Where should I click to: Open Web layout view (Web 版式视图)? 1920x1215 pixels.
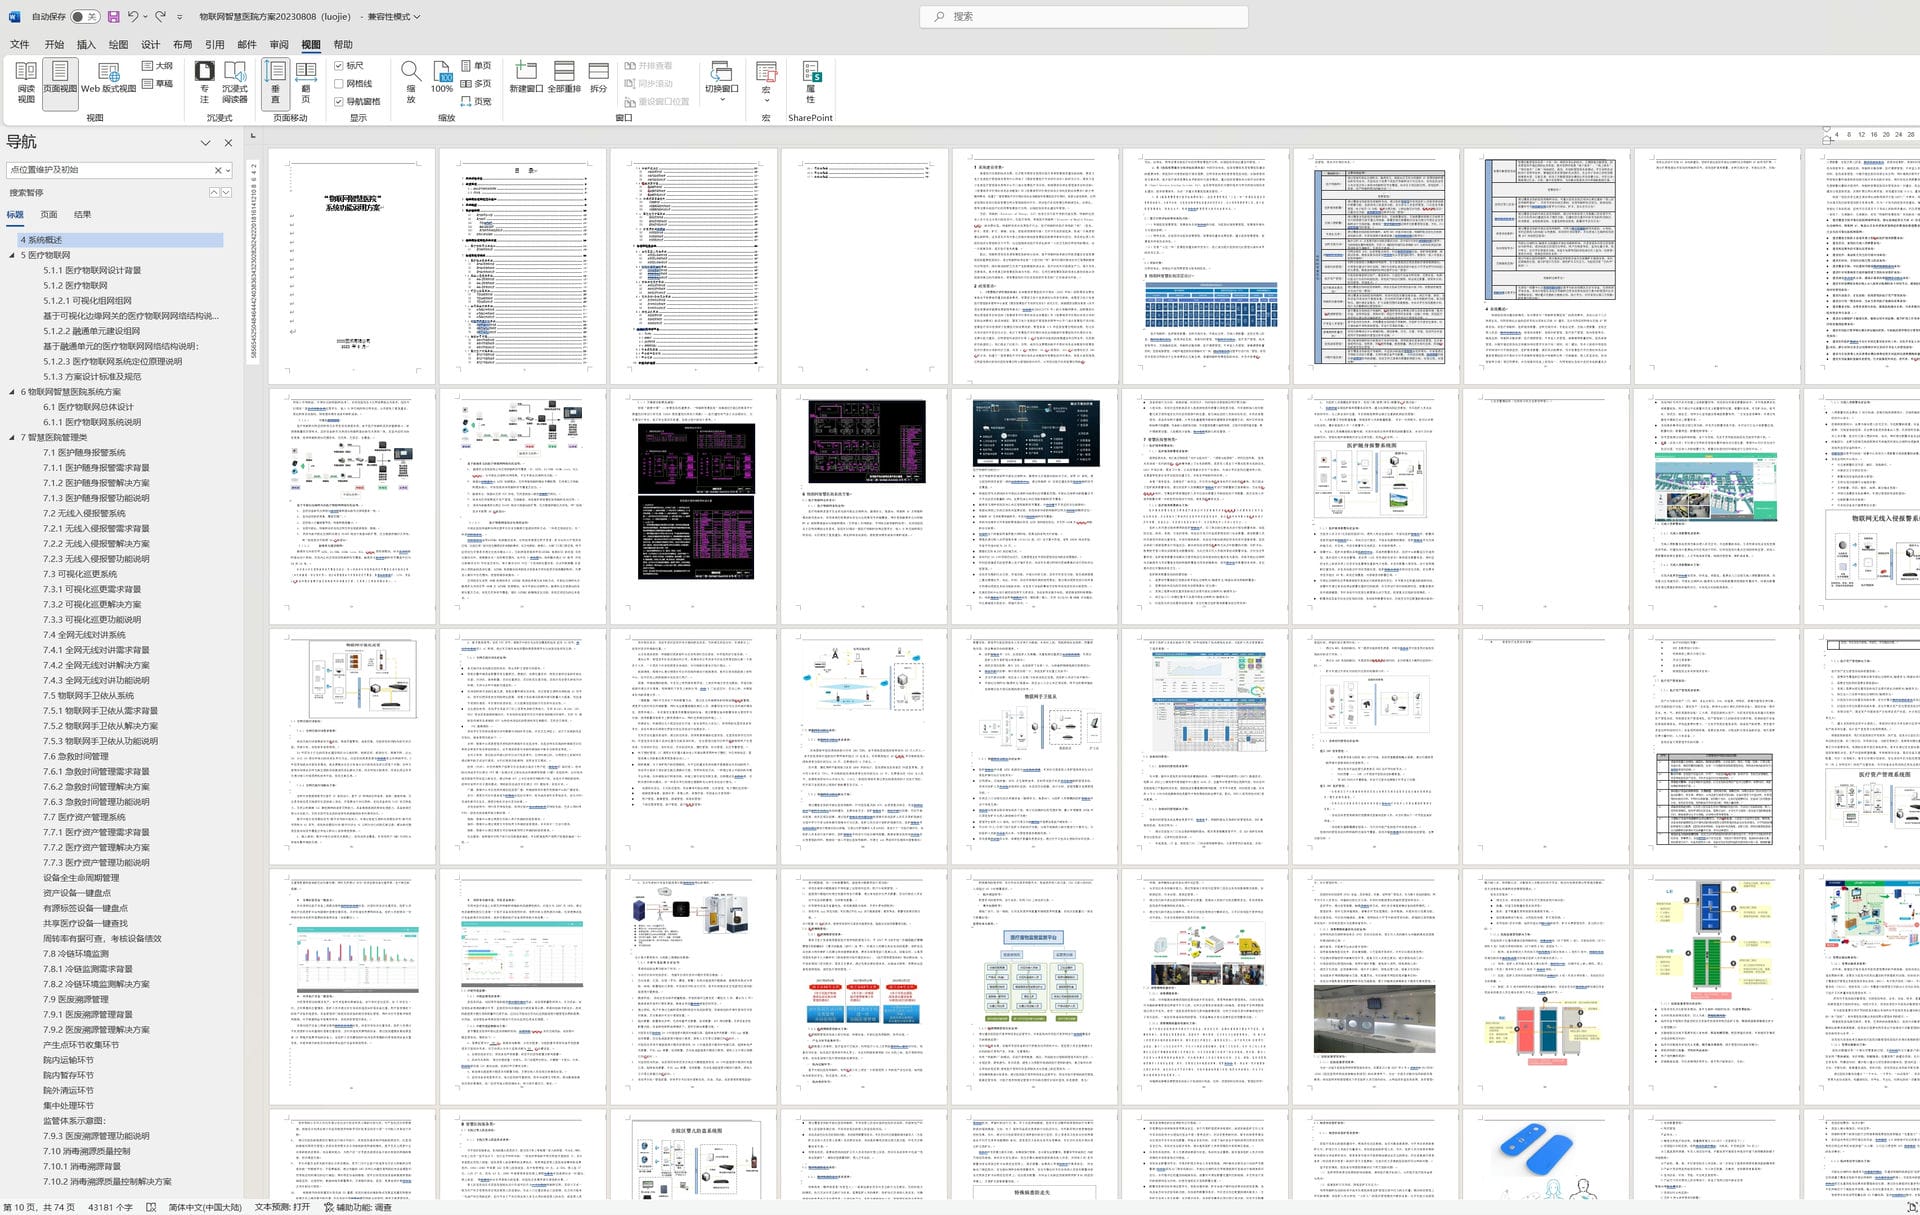click(x=108, y=78)
